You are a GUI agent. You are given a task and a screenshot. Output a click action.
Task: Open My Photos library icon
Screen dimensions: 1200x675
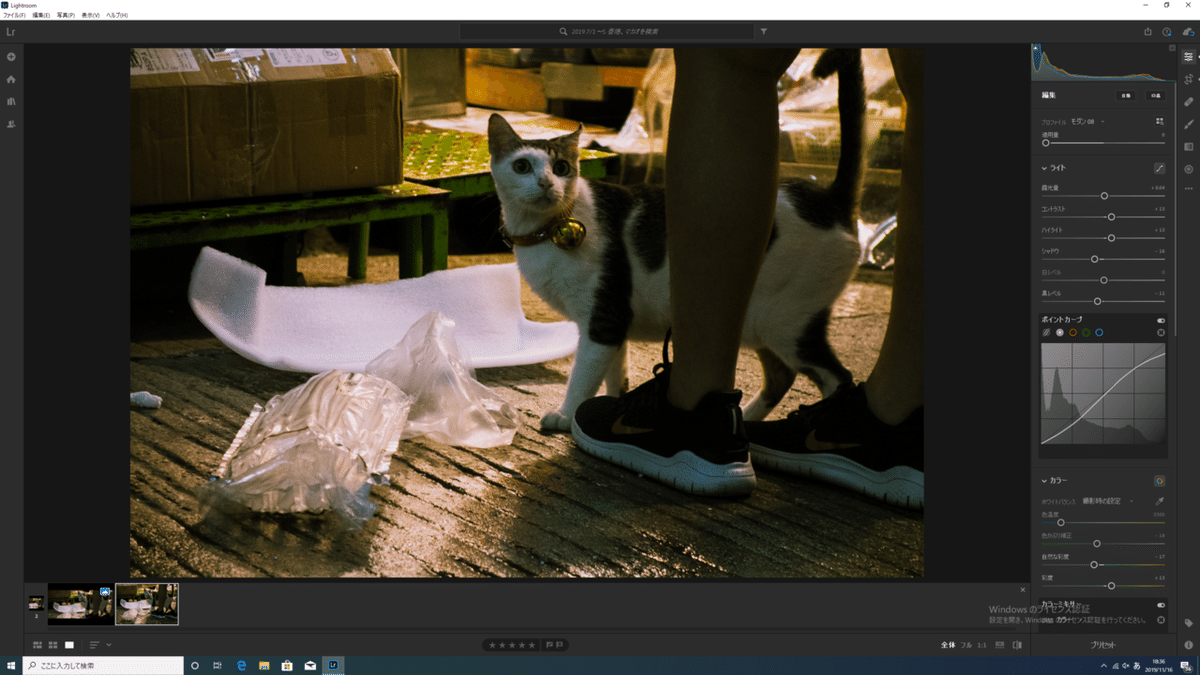11,101
